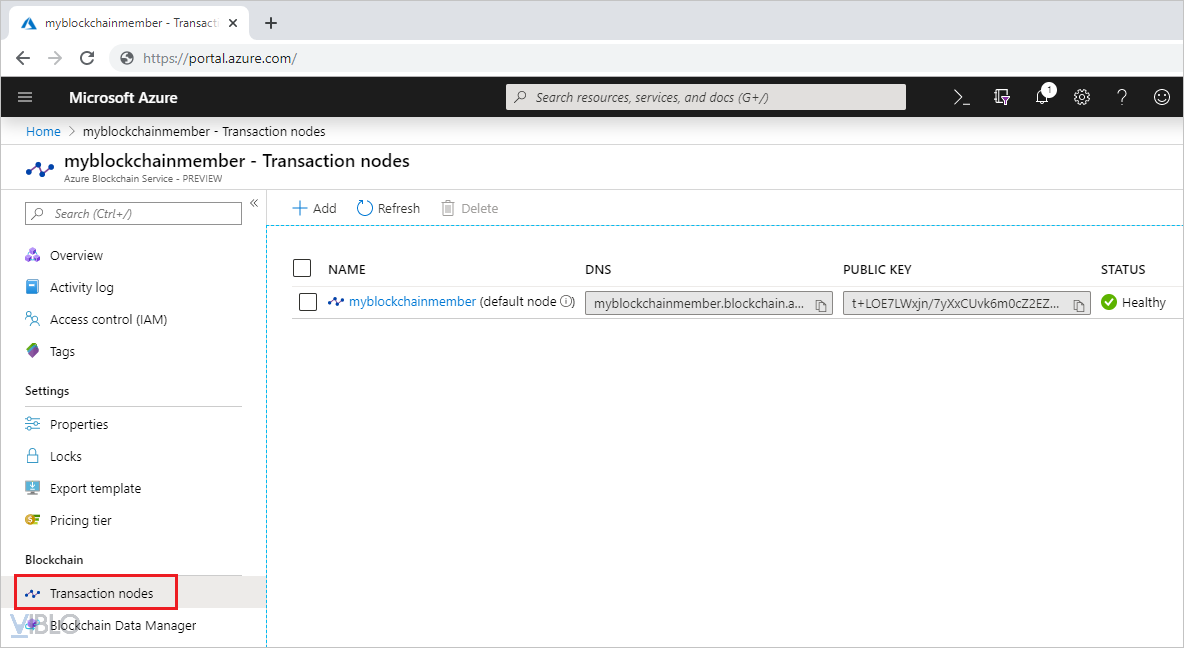The image size is (1184, 648).
Task: Open portal settings gear
Action: pyautogui.click(x=1082, y=97)
